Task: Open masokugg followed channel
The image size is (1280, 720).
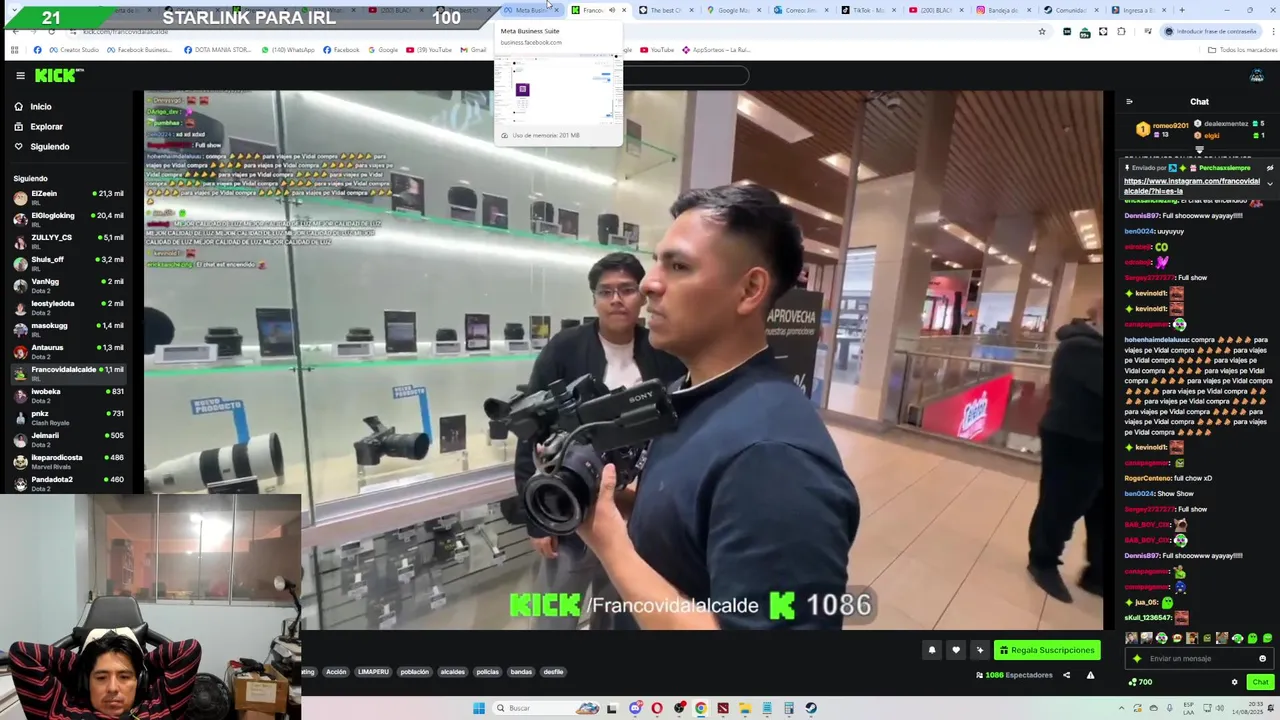Action: 68,329
